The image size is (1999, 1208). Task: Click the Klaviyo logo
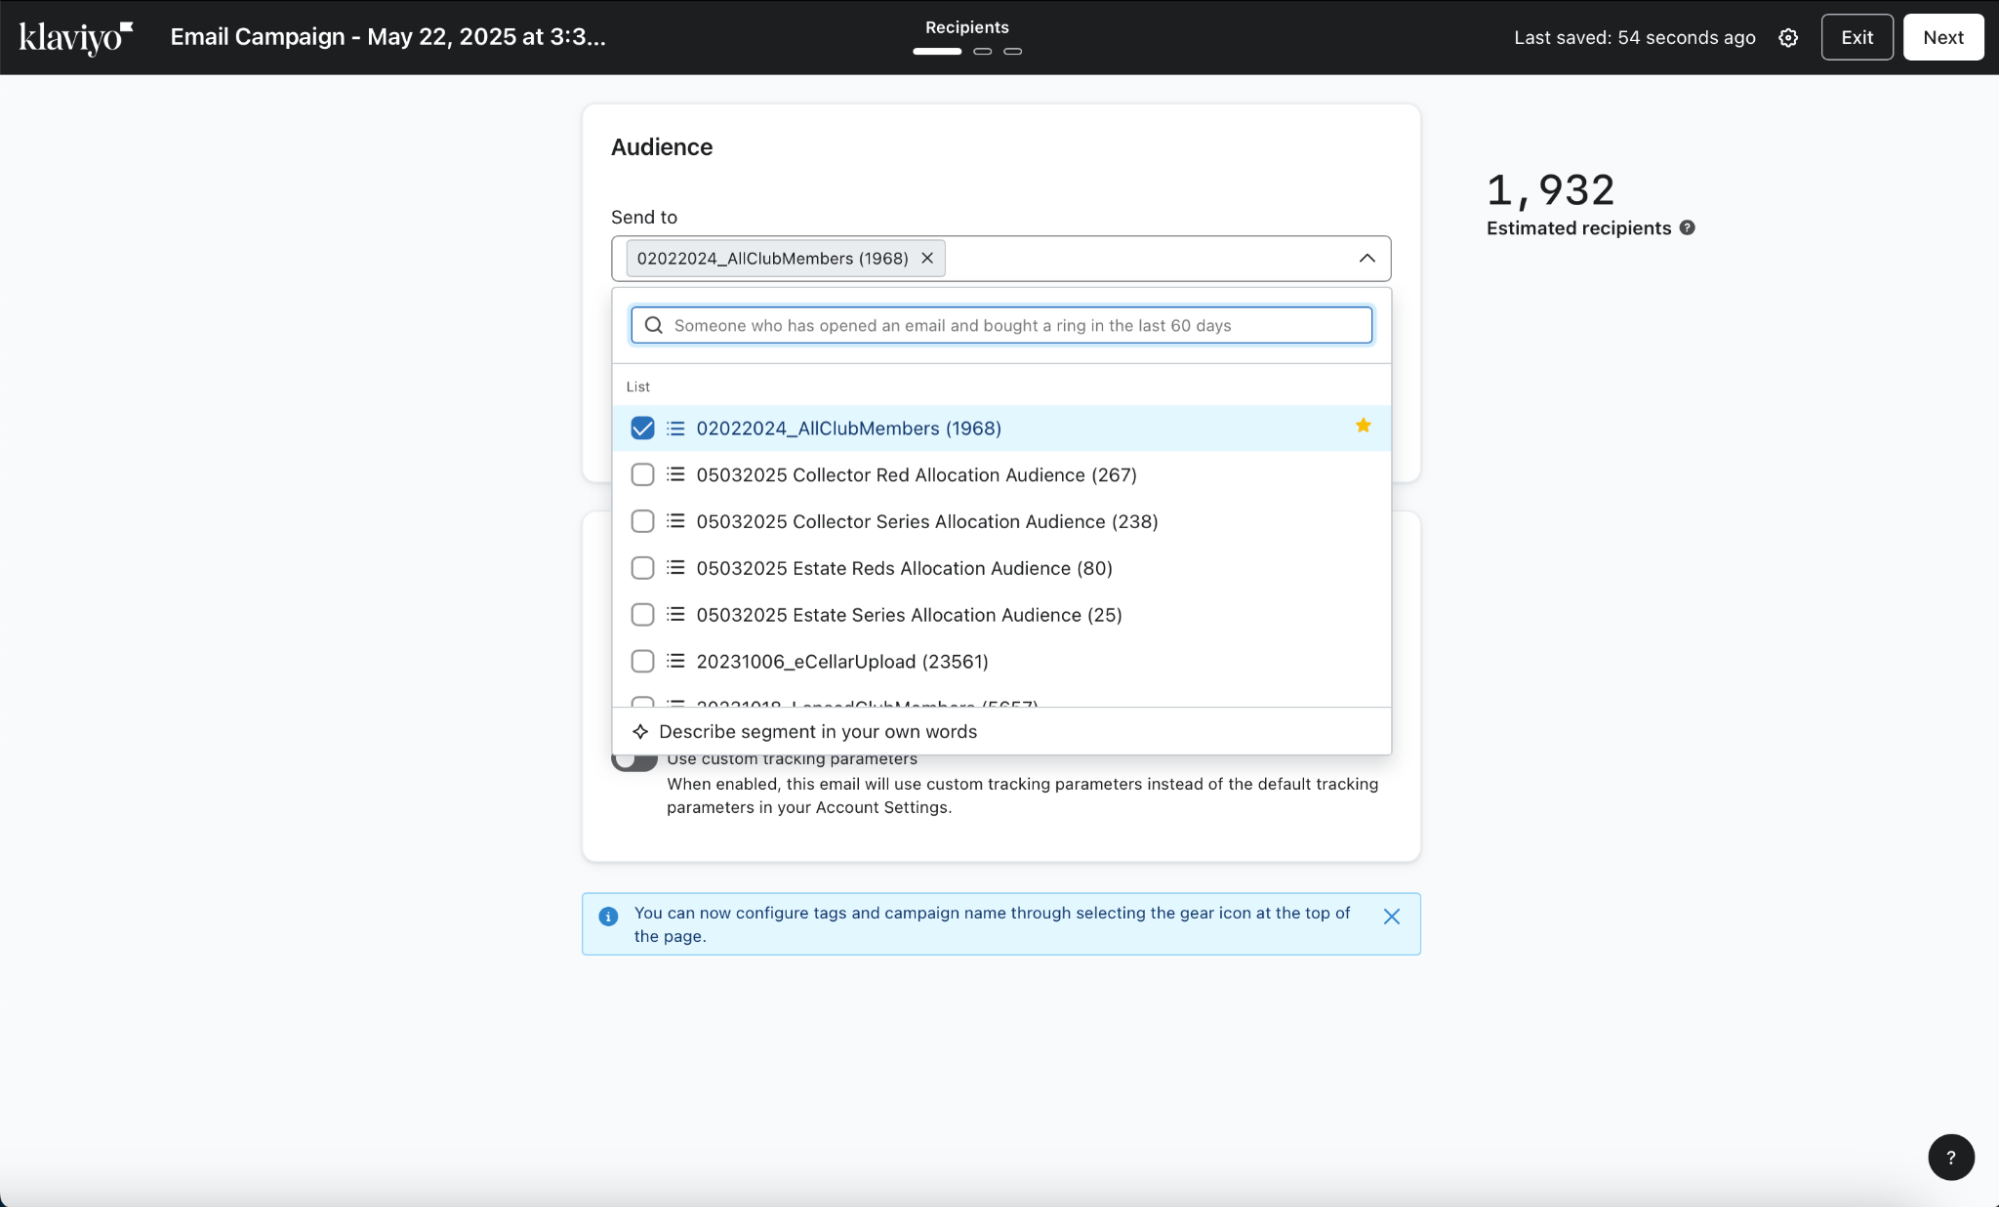[75, 37]
